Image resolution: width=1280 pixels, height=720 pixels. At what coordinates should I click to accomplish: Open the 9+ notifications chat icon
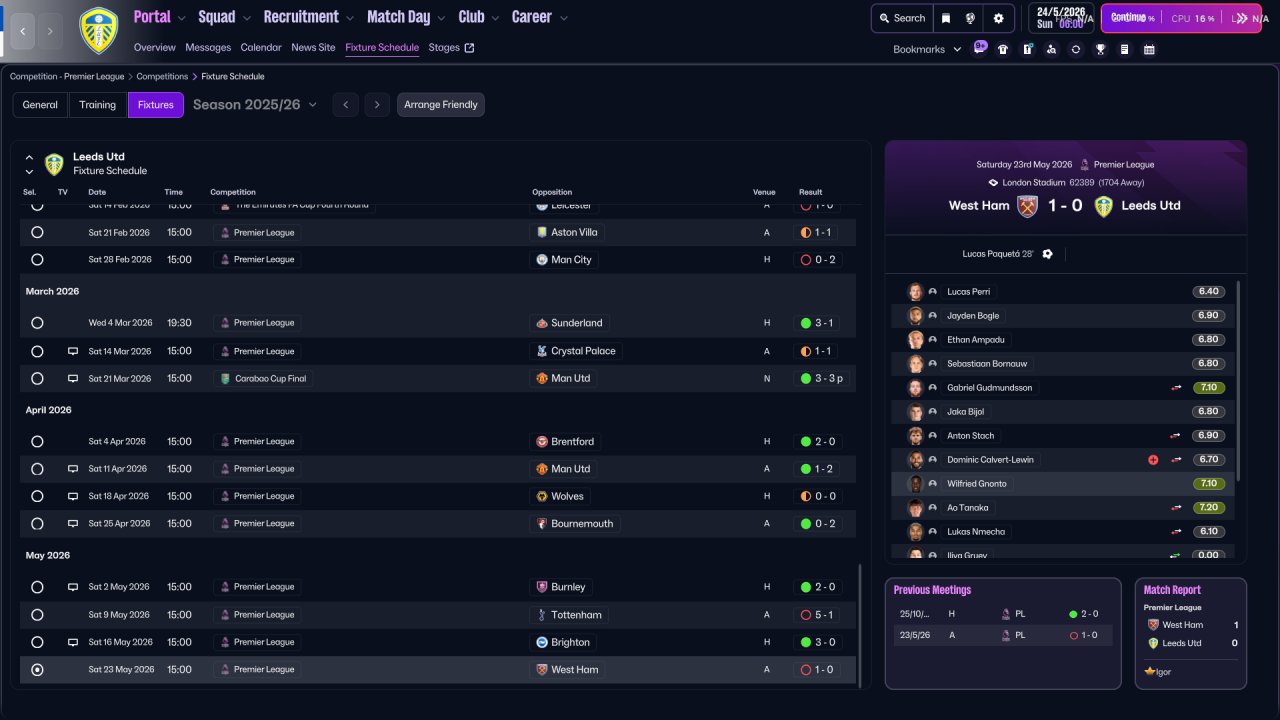(980, 48)
